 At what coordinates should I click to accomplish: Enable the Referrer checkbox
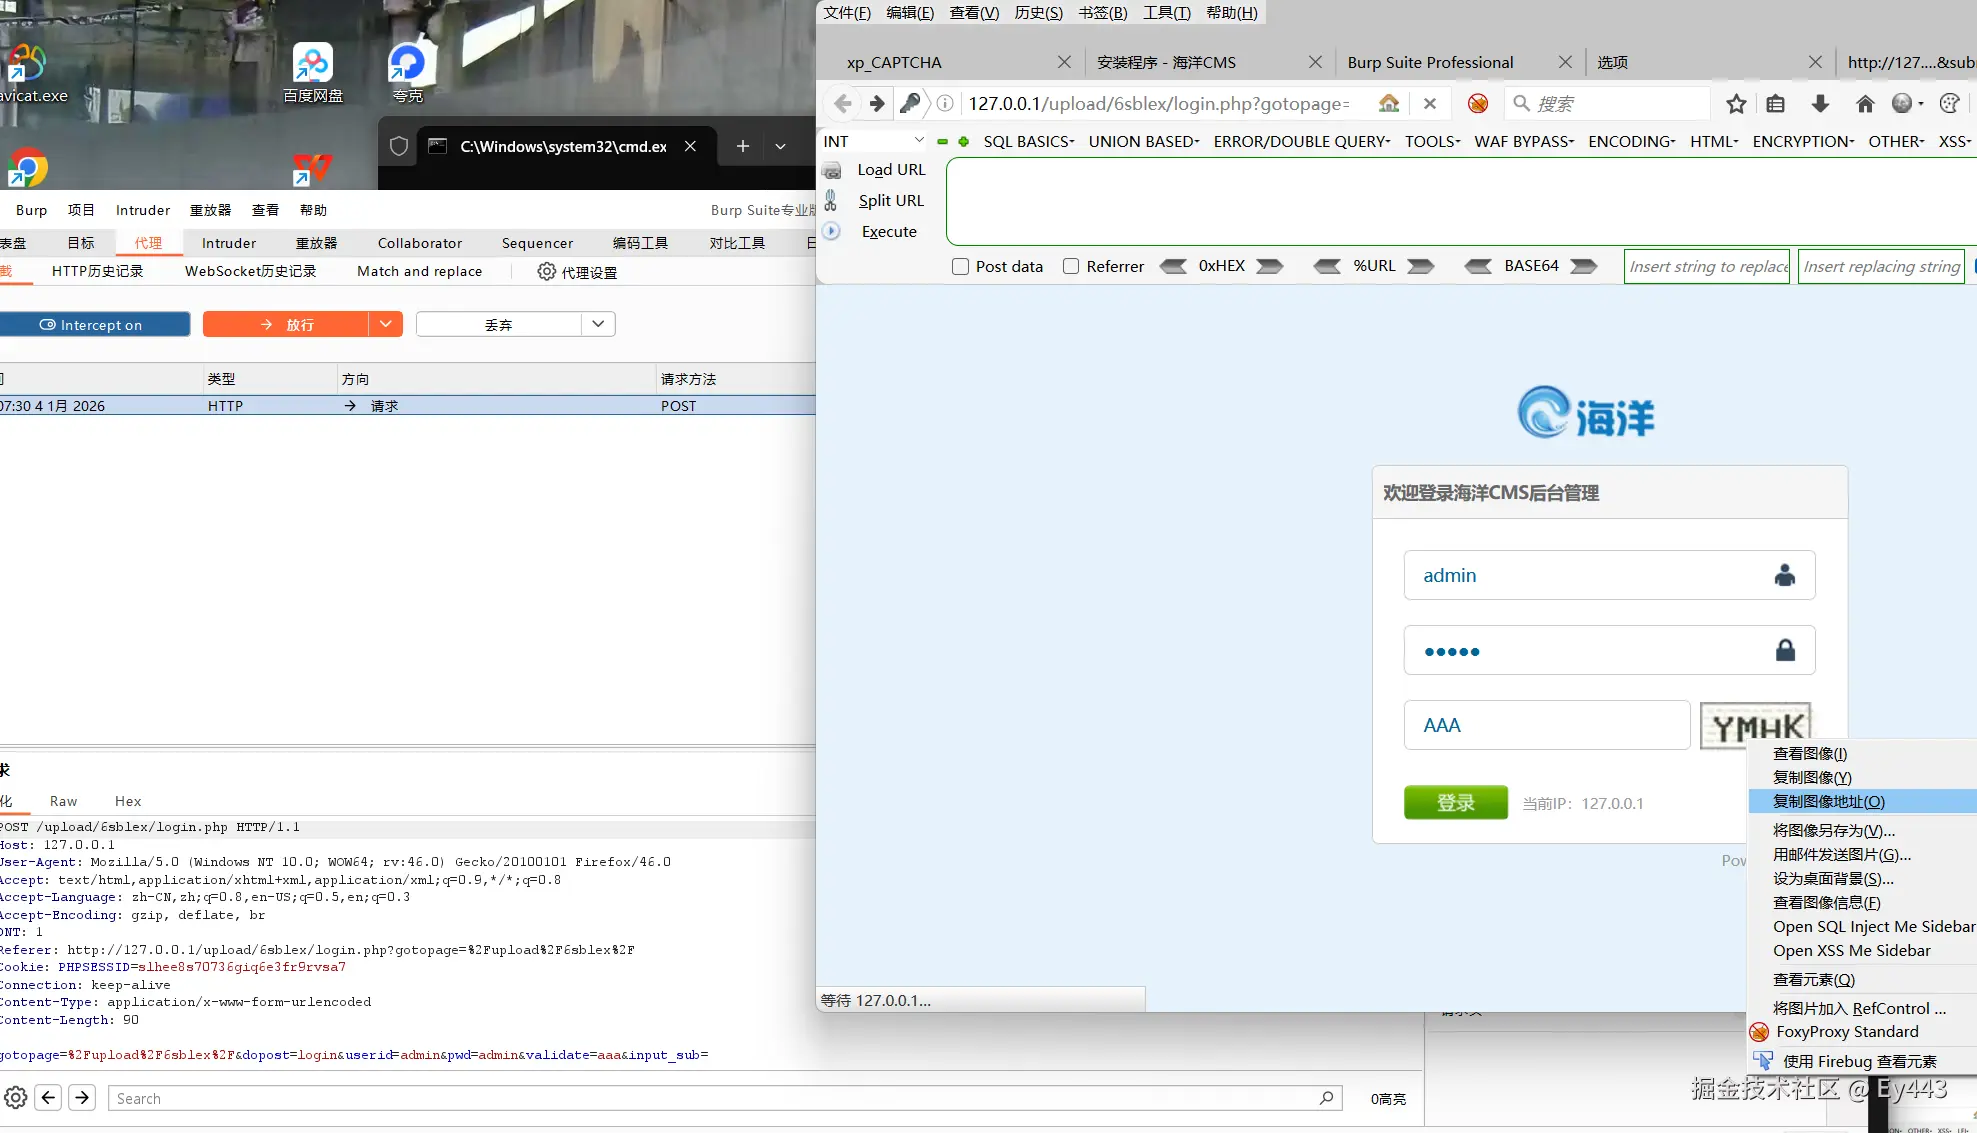click(x=1071, y=266)
